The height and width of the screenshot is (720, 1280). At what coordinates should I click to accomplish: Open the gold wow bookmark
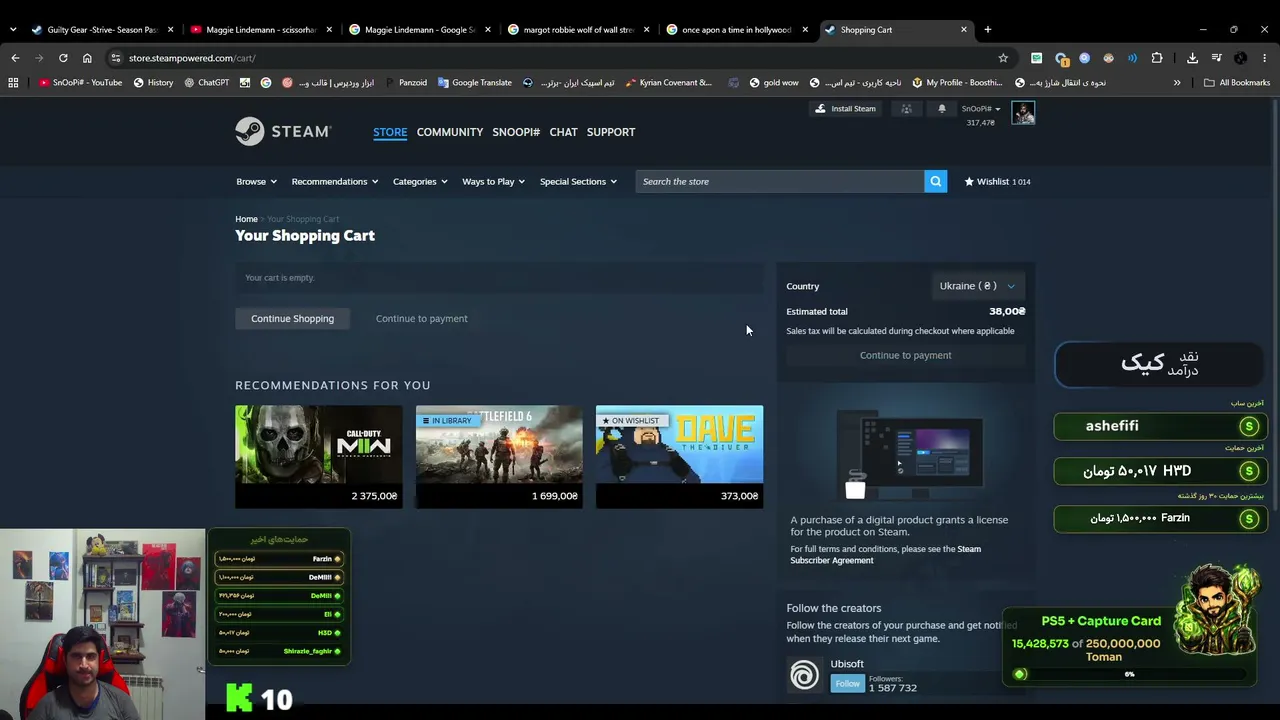point(773,83)
